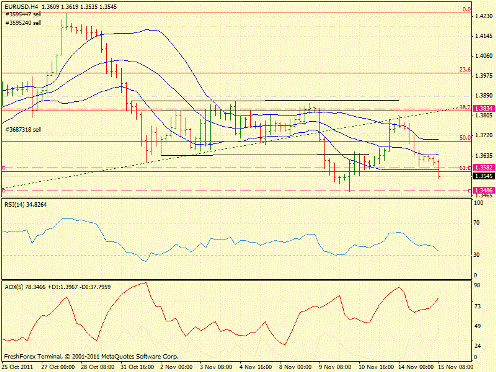
Task: Click the "2 Nov 00:00" time label
Action: click(x=177, y=367)
